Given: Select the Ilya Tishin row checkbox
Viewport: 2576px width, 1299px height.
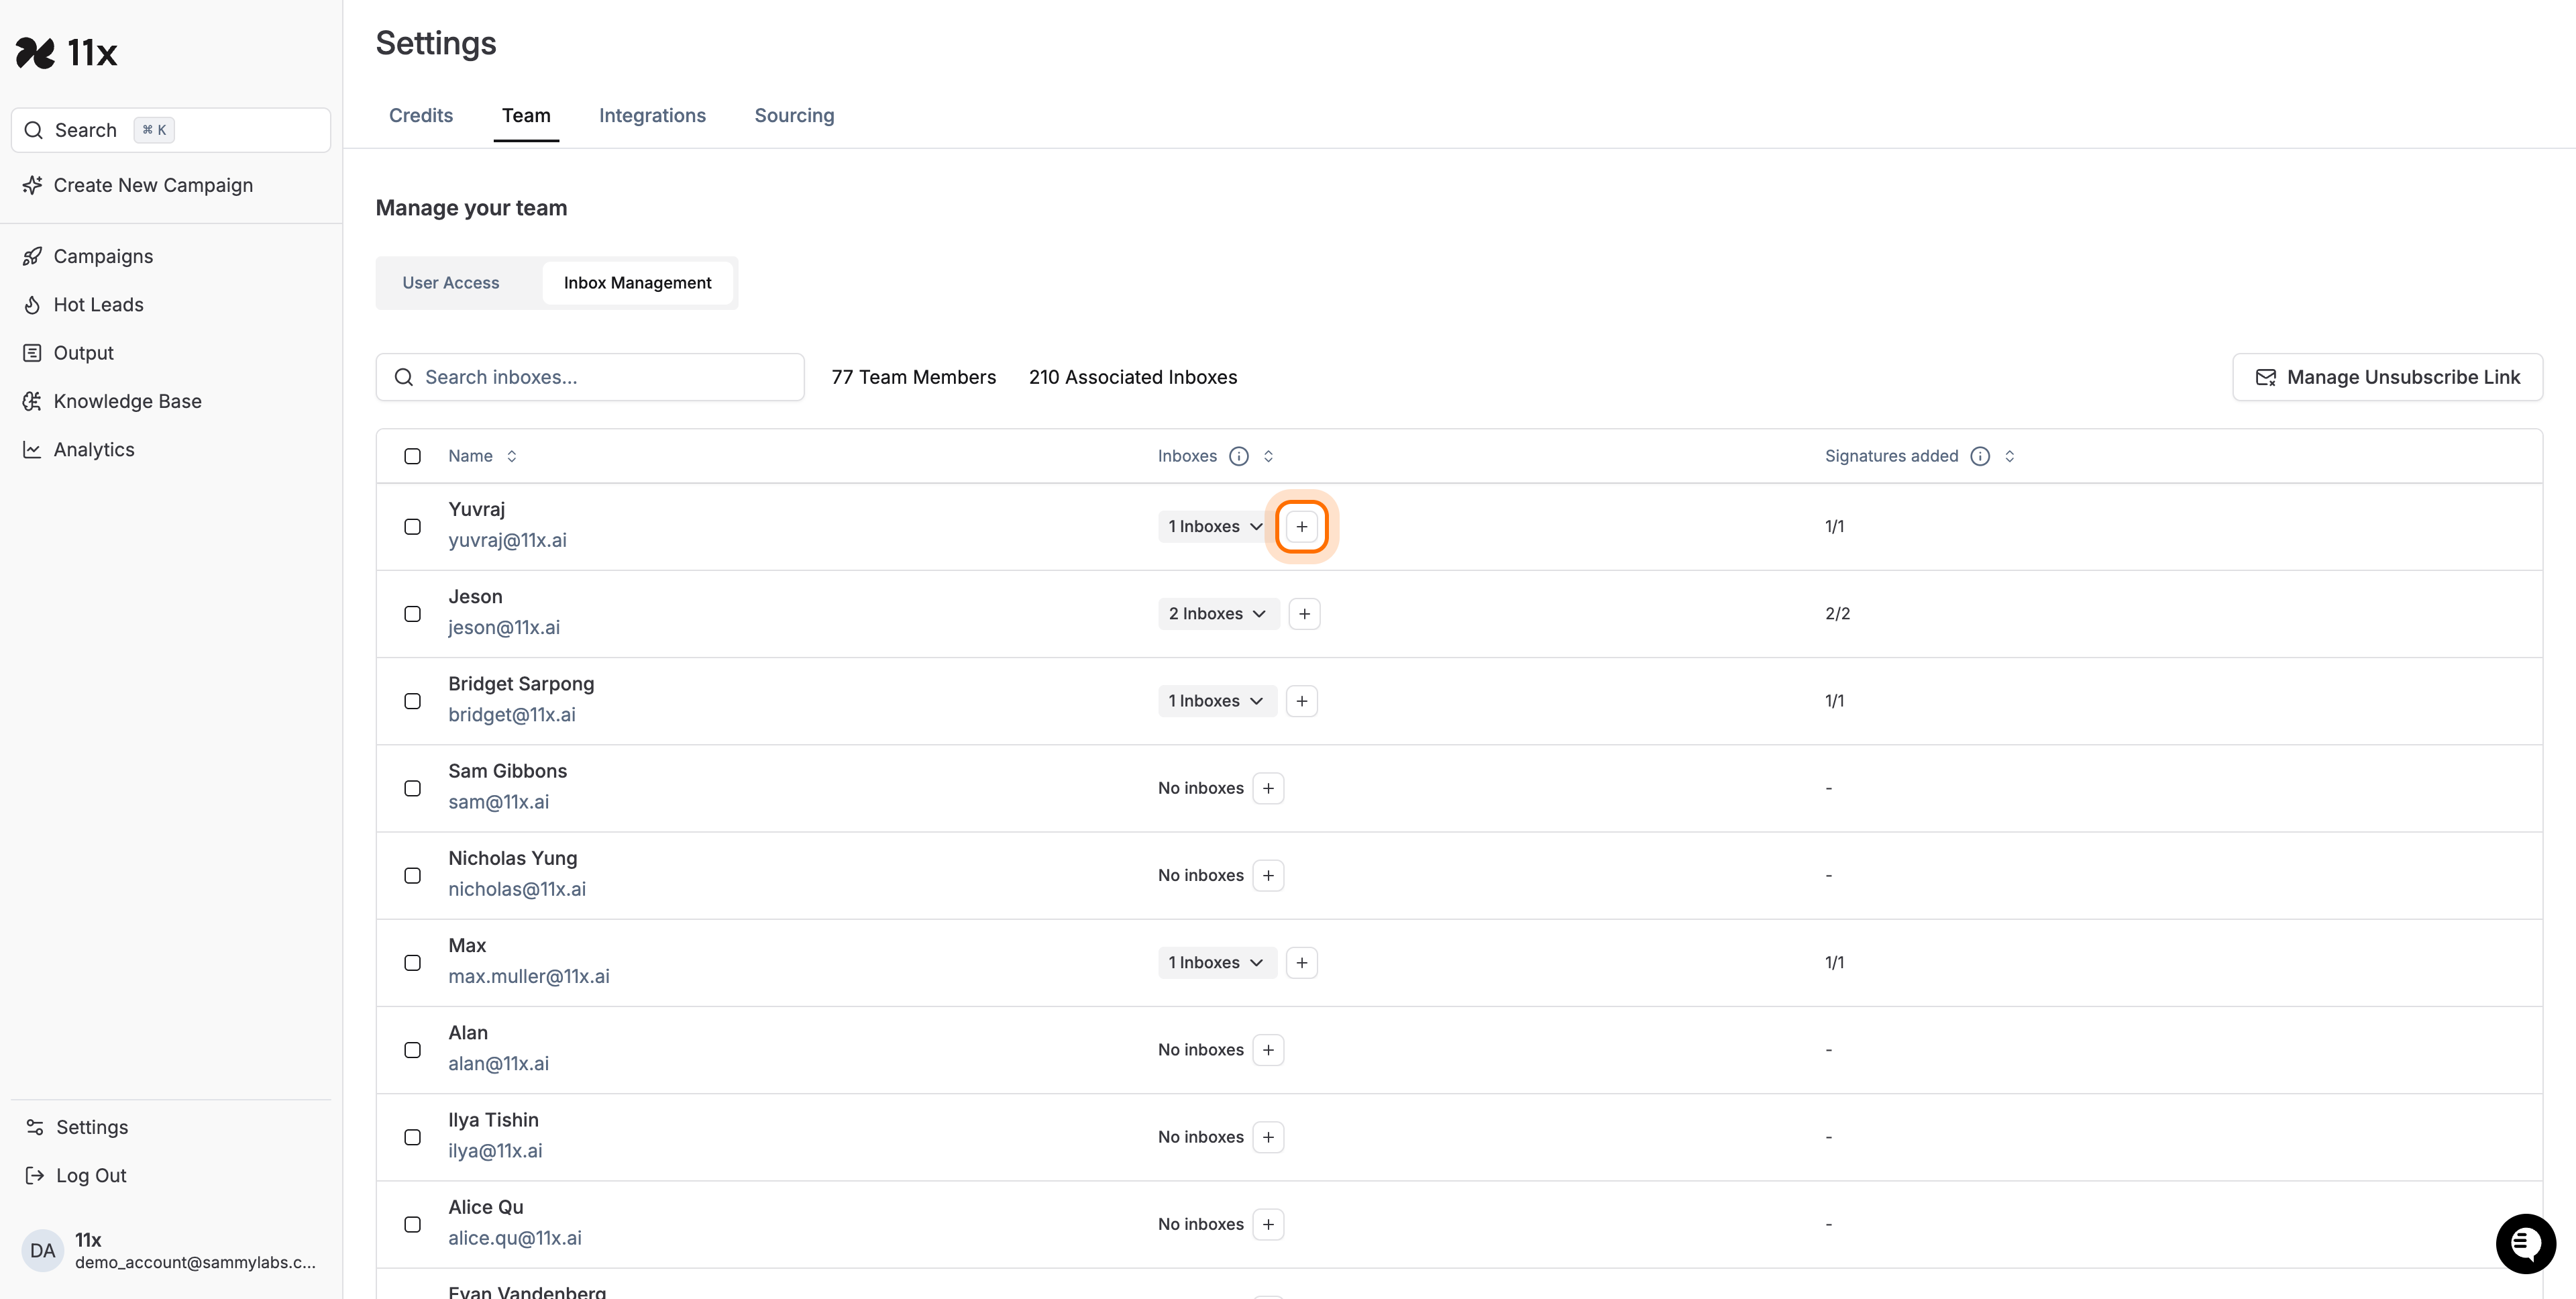Looking at the screenshot, I should point(412,1136).
